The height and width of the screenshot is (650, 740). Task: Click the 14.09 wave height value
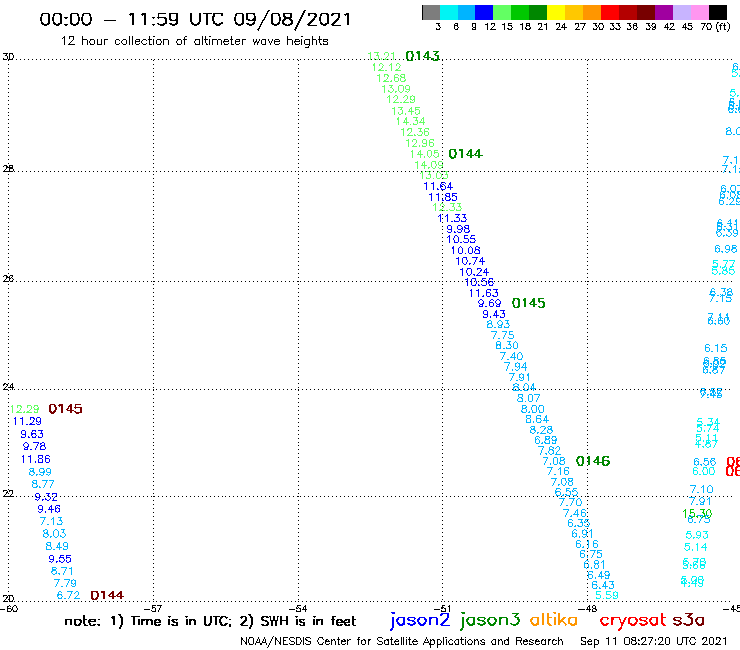429,165
